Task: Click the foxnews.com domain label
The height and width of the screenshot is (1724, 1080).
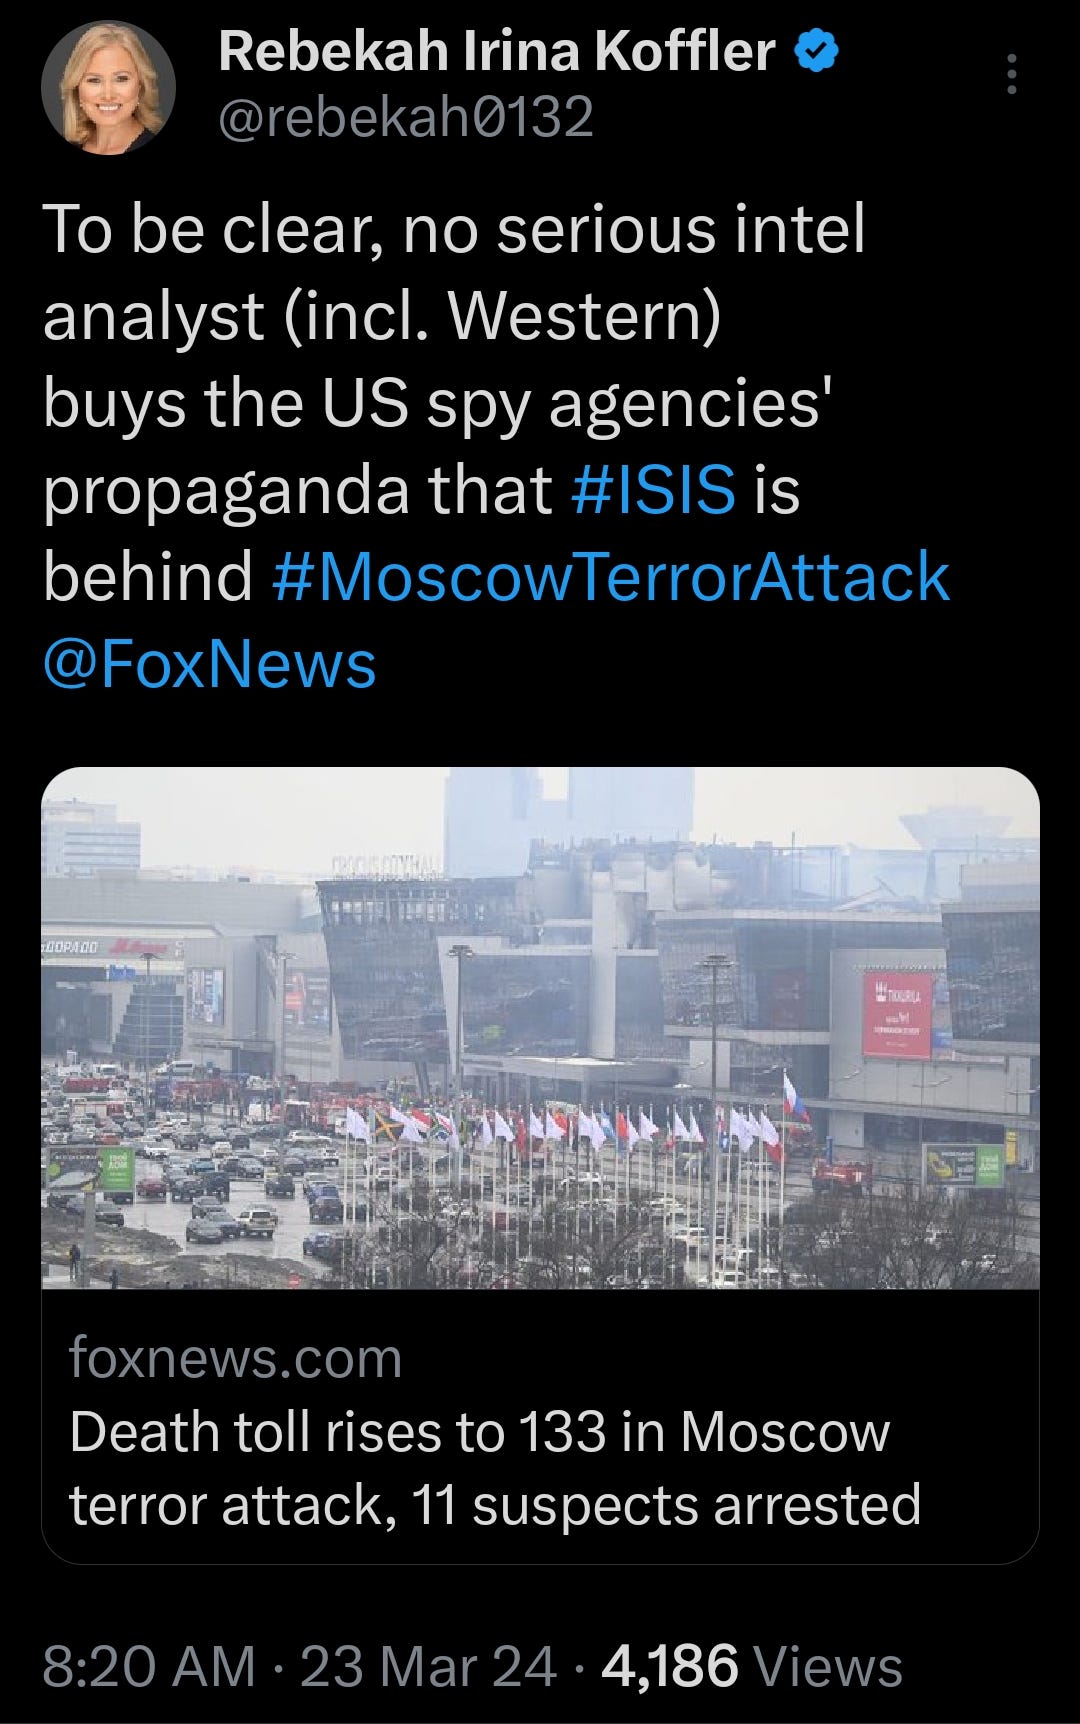Action: point(235,1358)
